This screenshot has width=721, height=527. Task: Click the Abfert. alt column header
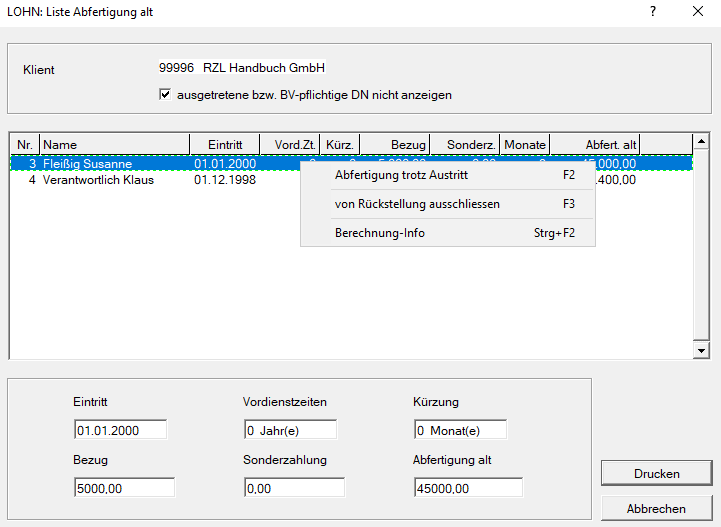coord(595,145)
